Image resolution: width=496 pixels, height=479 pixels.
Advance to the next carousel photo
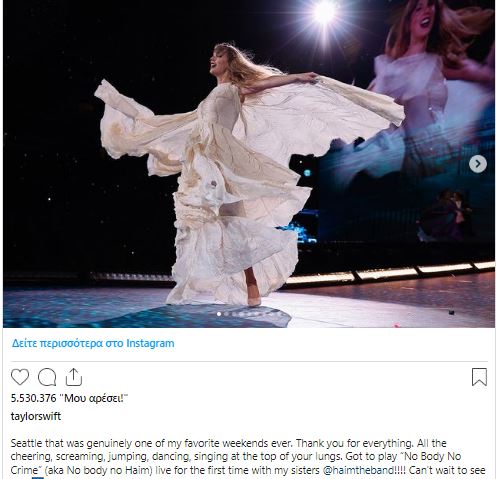tap(478, 164)
